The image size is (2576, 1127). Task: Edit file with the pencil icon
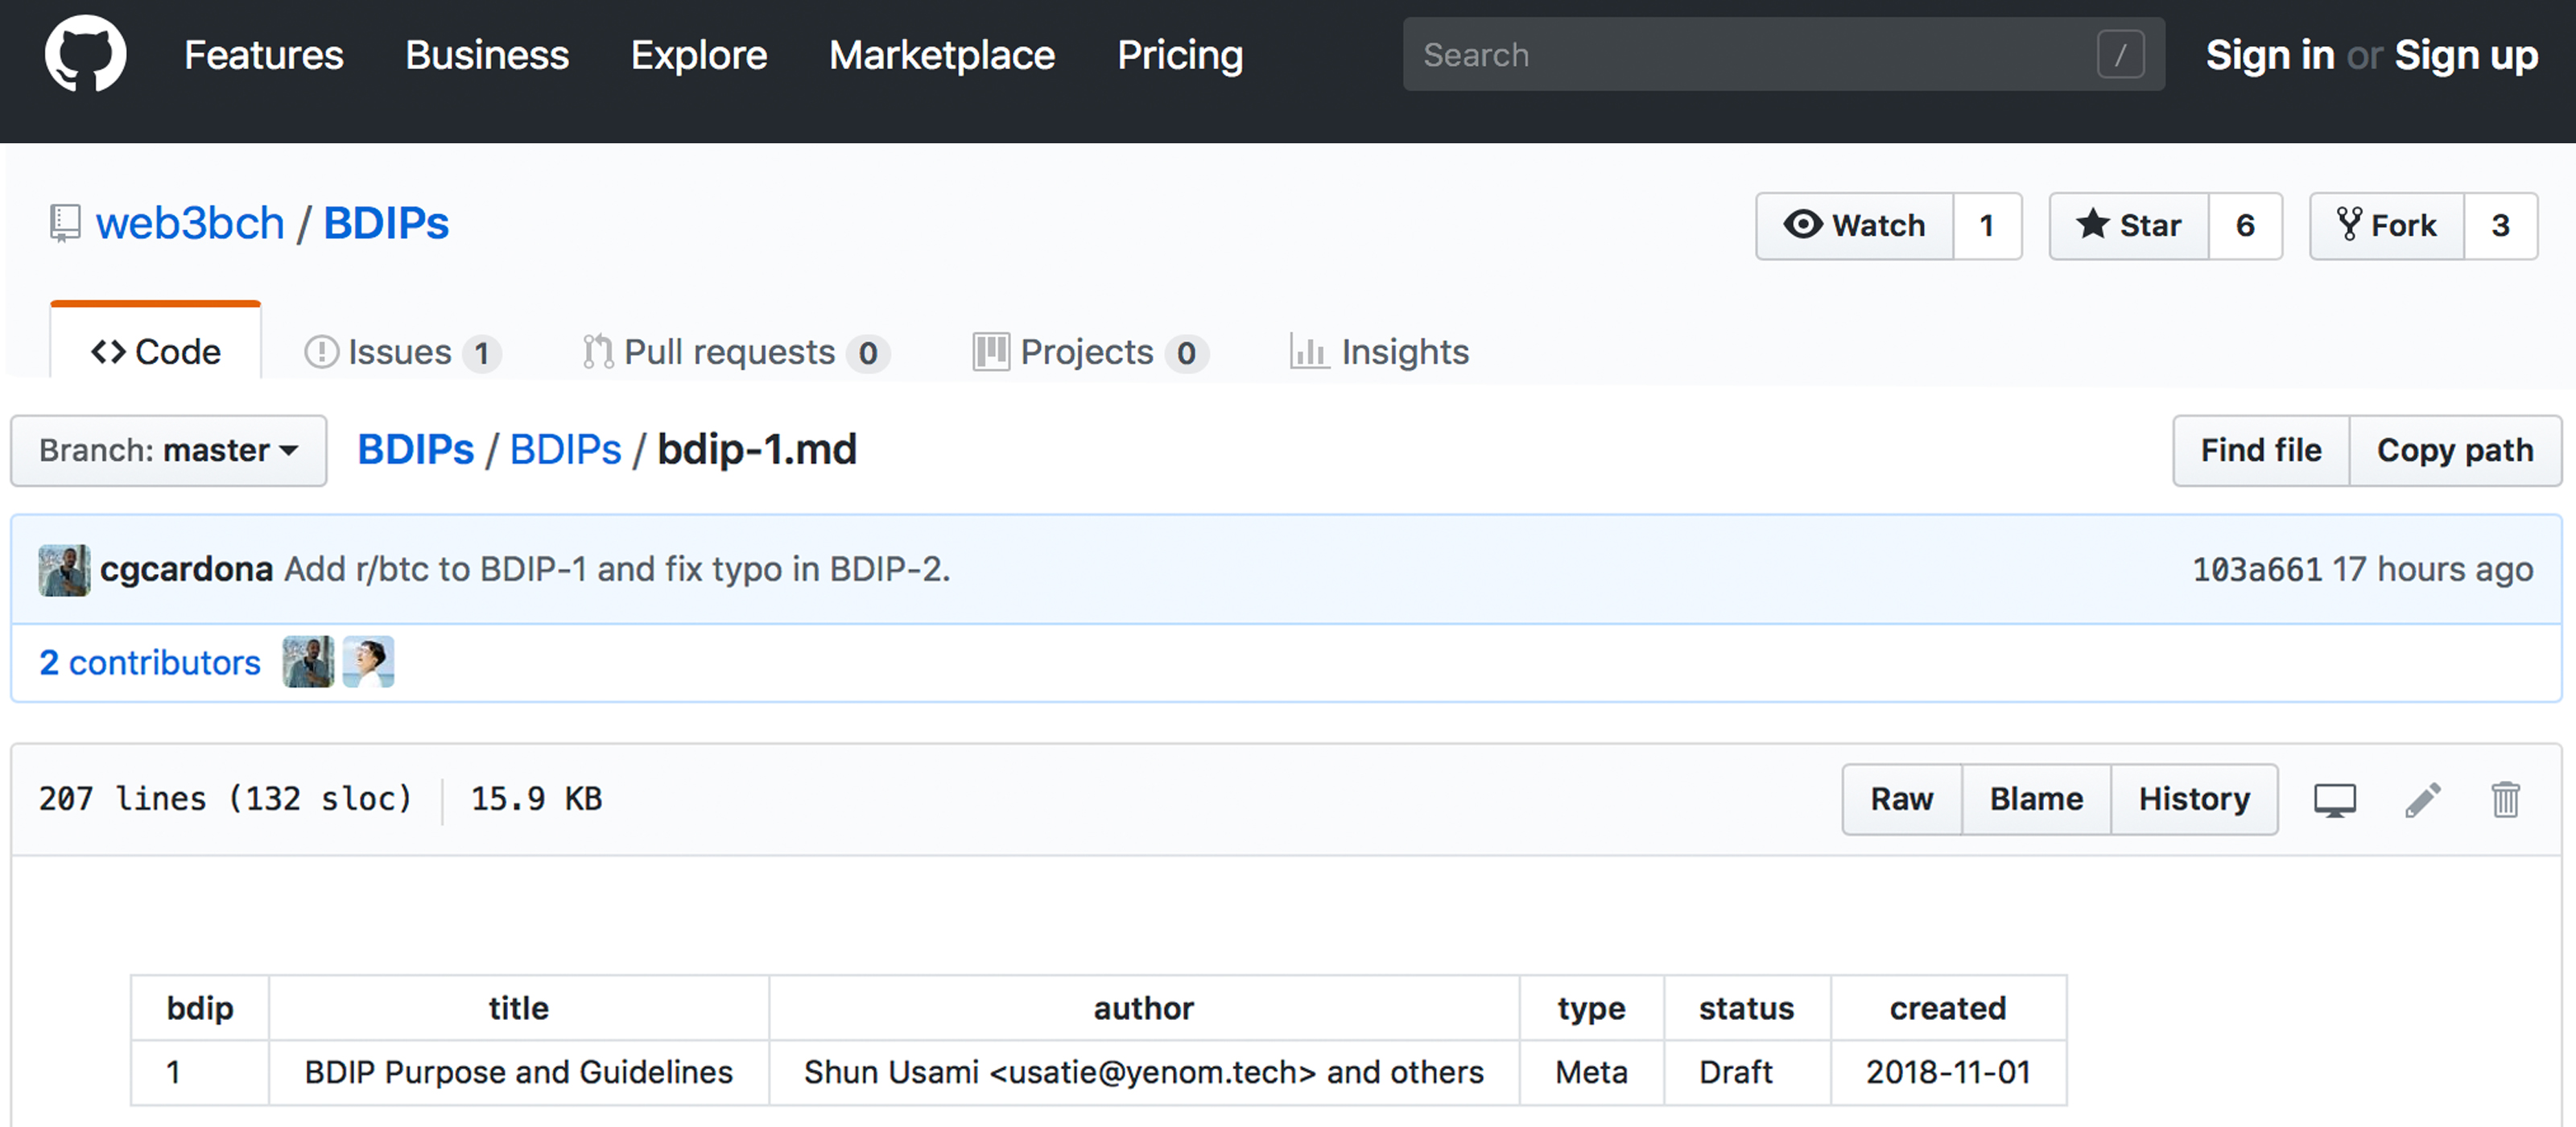(2423, 799)
